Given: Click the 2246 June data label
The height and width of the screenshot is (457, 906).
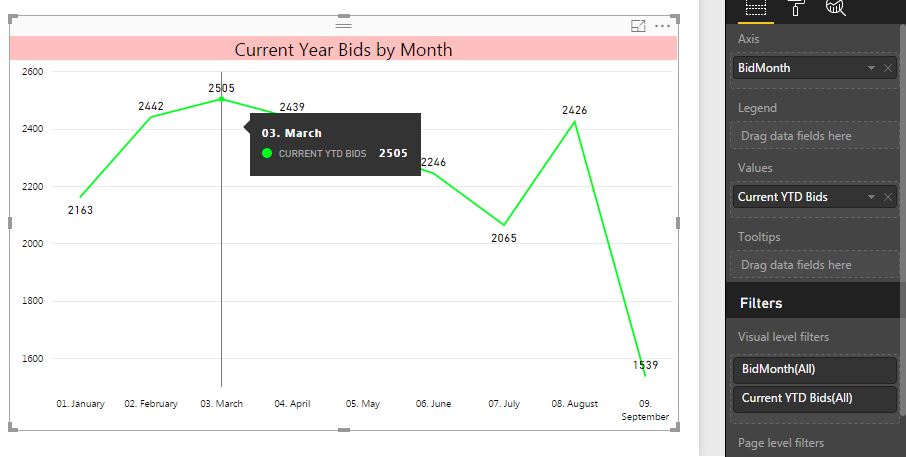Looking at the screenshot, I should coord(433,162).
